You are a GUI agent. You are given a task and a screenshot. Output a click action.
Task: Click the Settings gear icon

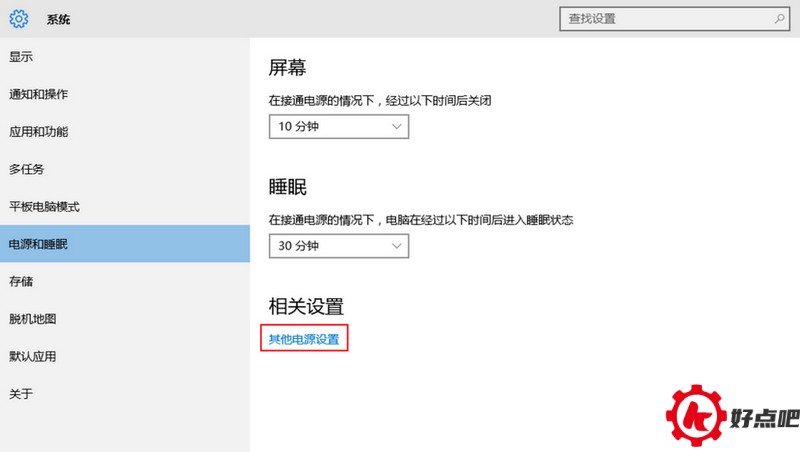tap(19, 19)
